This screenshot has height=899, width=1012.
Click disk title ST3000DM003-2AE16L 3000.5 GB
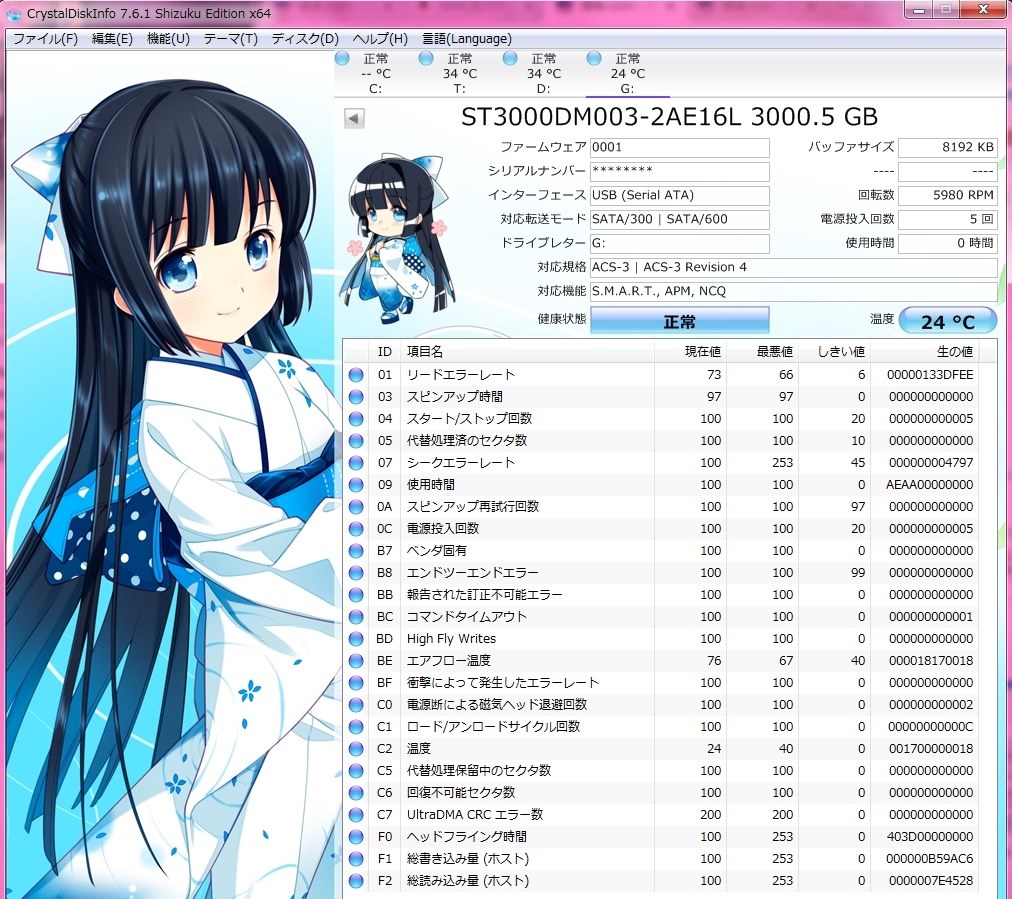point(669,117)
